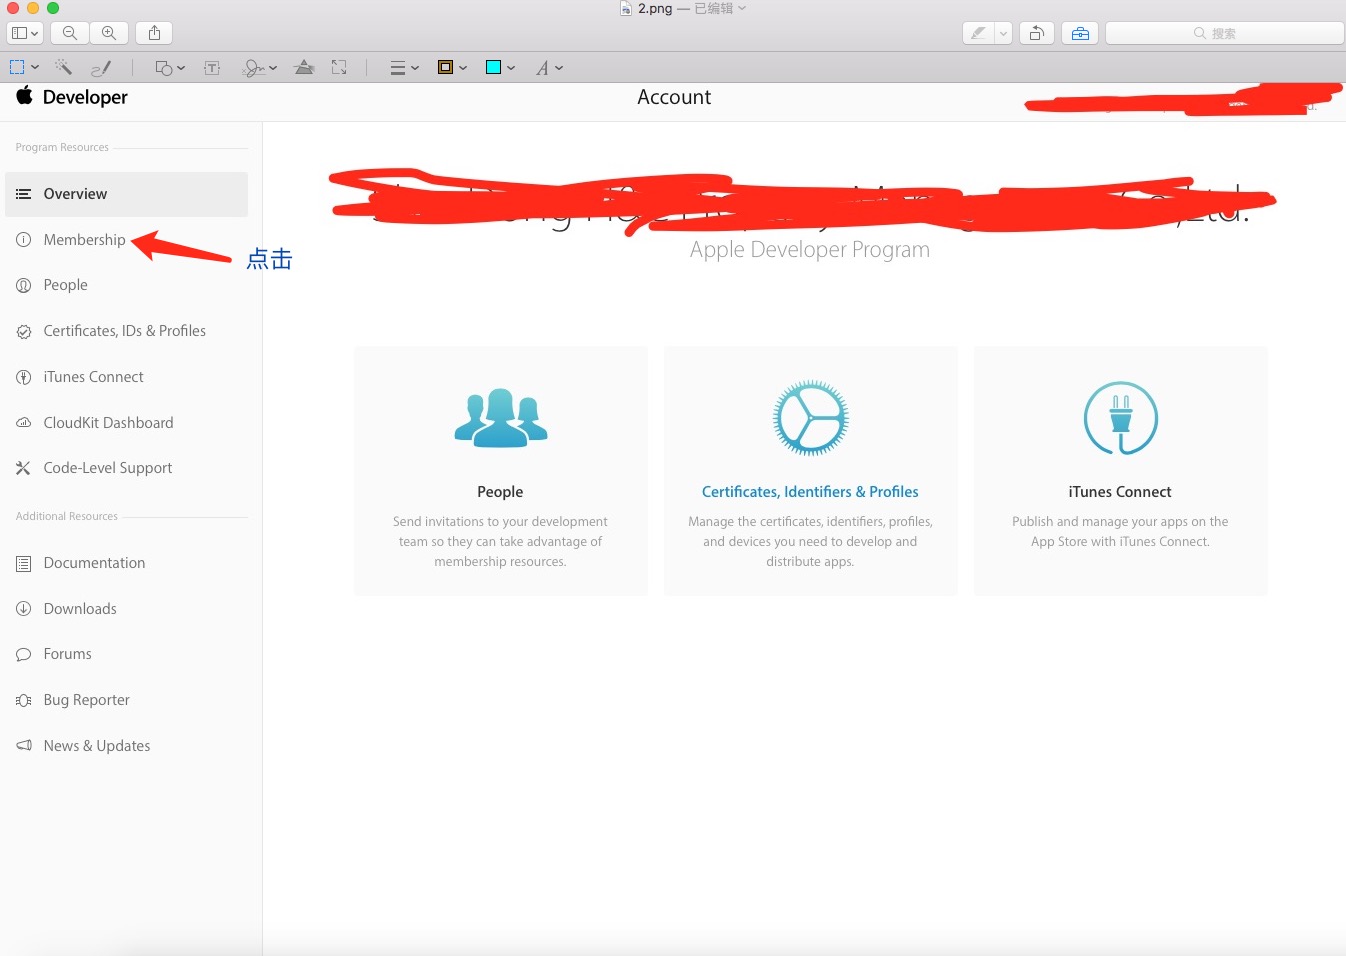Click the Downloads arrow icon
The height and width of the screenshot is (956, 1346).
point(24,609)
